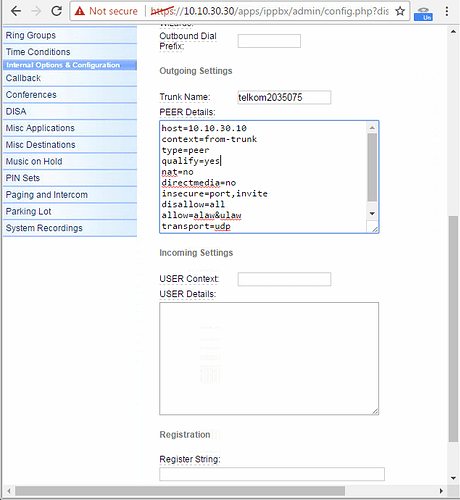Click the Trunk Name input field

(x=284, y=97)
